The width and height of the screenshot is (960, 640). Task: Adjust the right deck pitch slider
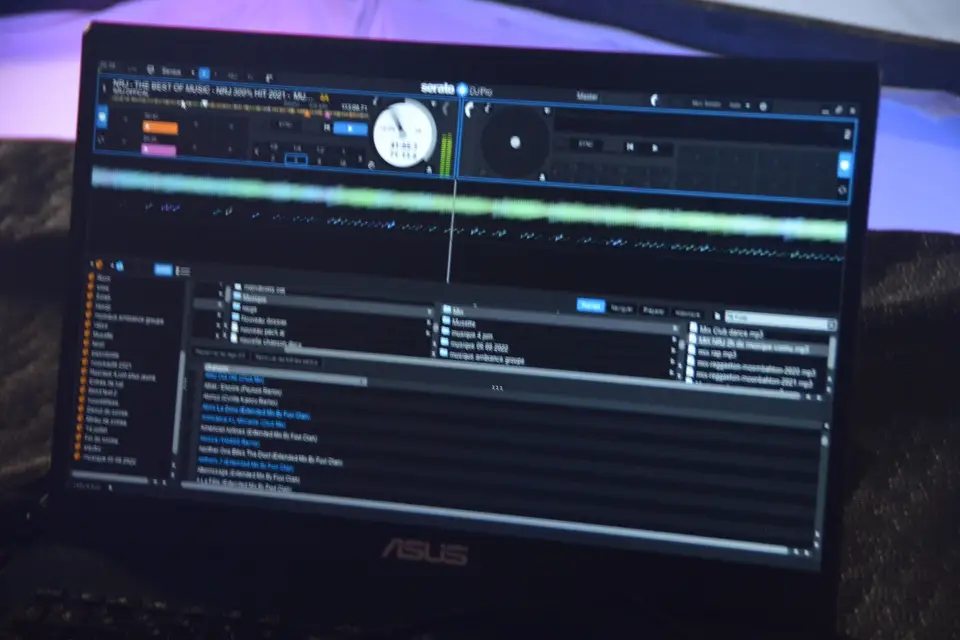tap(843, 163)
